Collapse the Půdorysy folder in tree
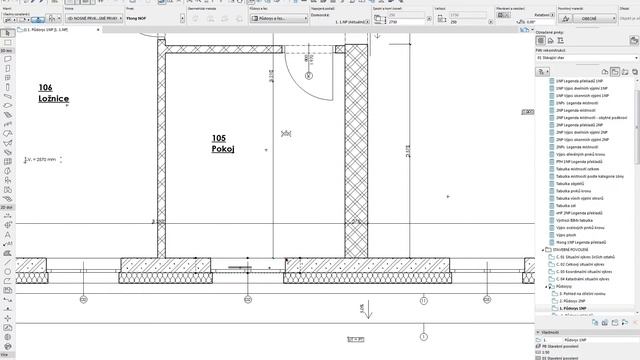640x360 pixels. (546, 287)
